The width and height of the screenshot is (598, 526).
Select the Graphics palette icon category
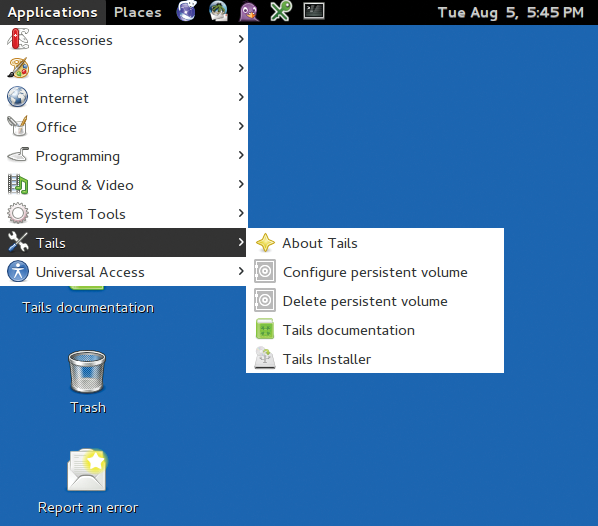click(x=18, y=68)
